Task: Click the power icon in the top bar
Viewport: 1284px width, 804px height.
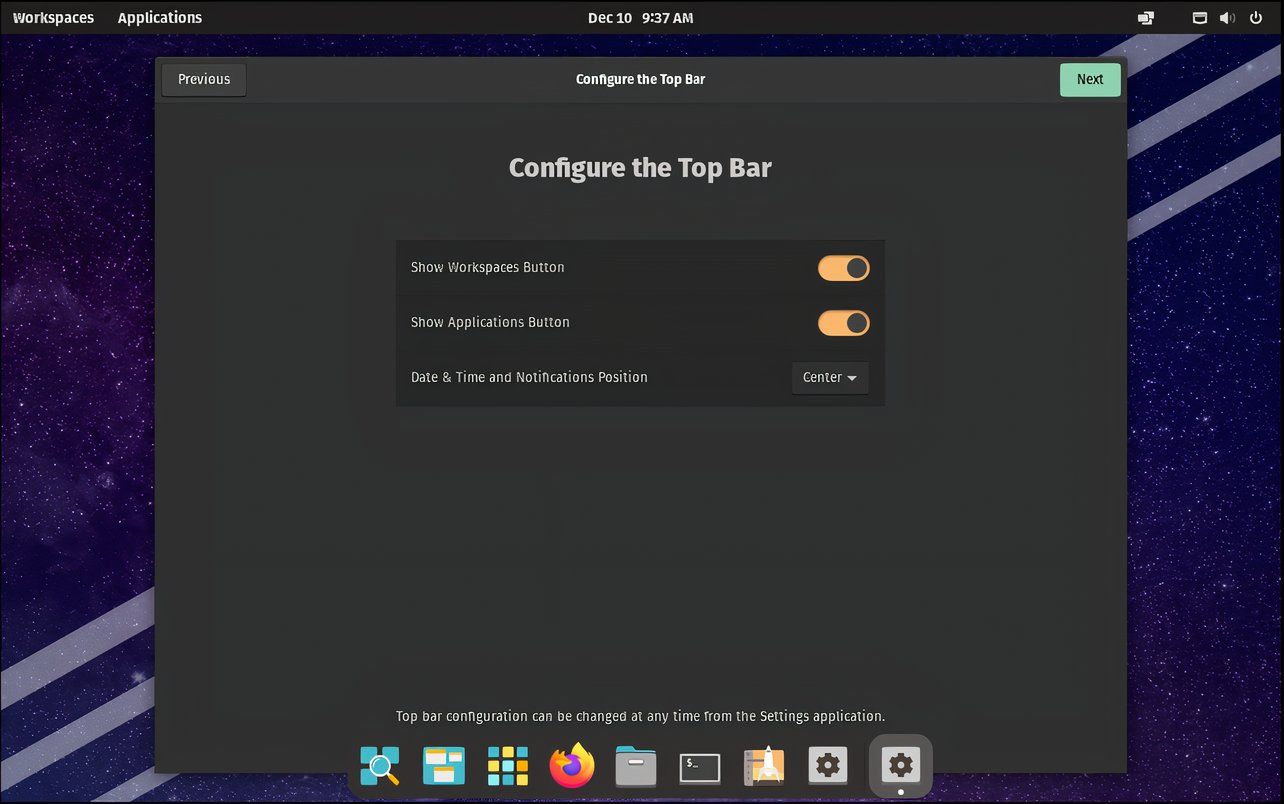Action: click(x=1255, y=17)
